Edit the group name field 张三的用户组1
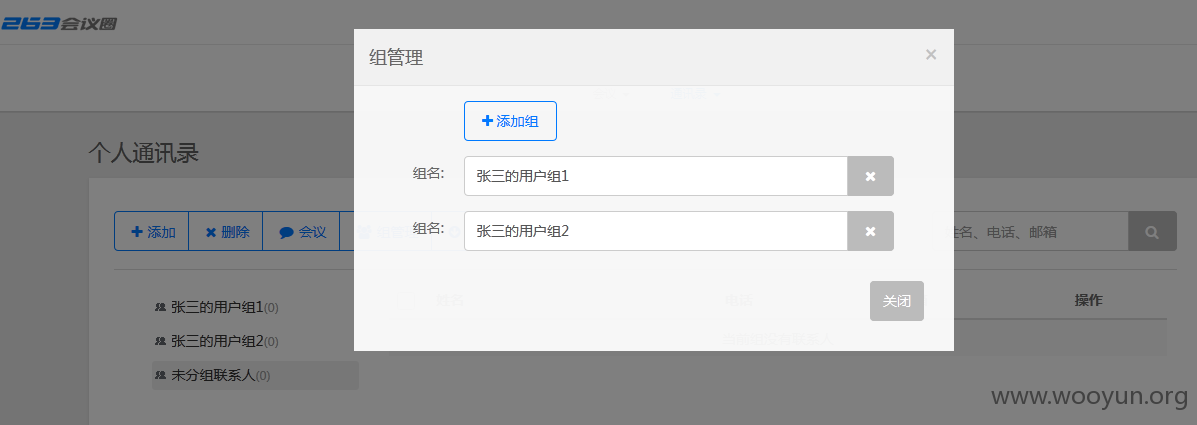The height and width of the screenshot is (425, 1197). point(656,176)
